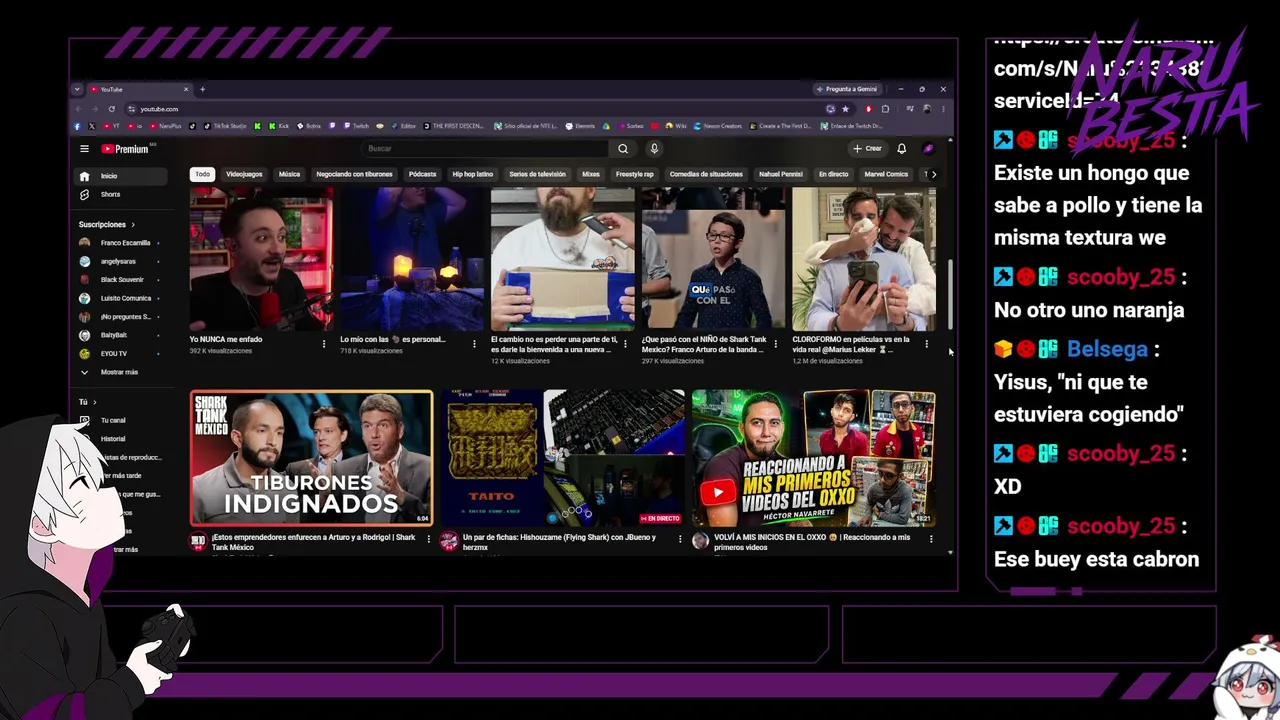Select the Música filter chip

289,174
